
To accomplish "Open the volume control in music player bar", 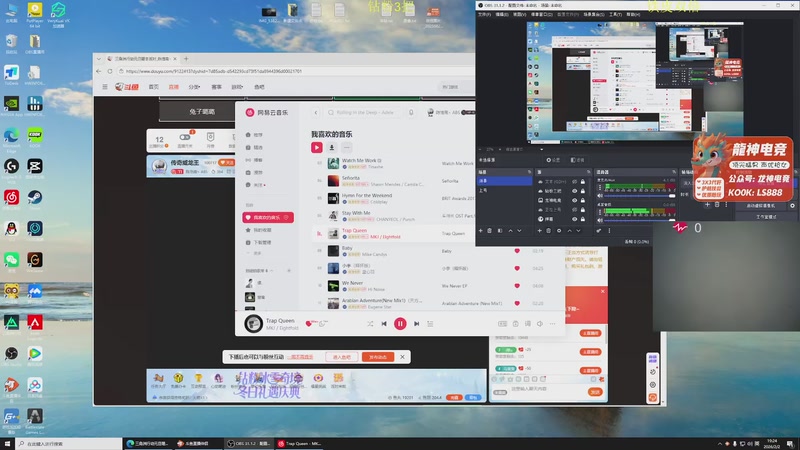I will click(540, 323).
